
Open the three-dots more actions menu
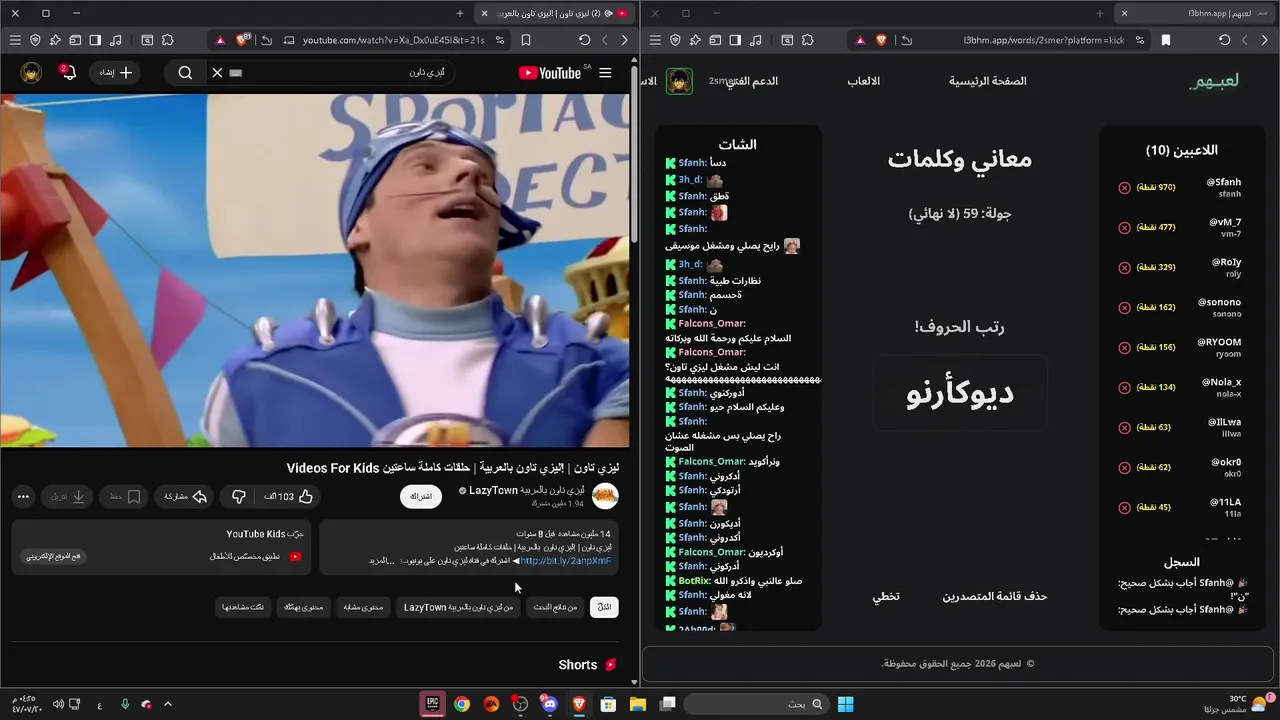[x=23, y=496]
